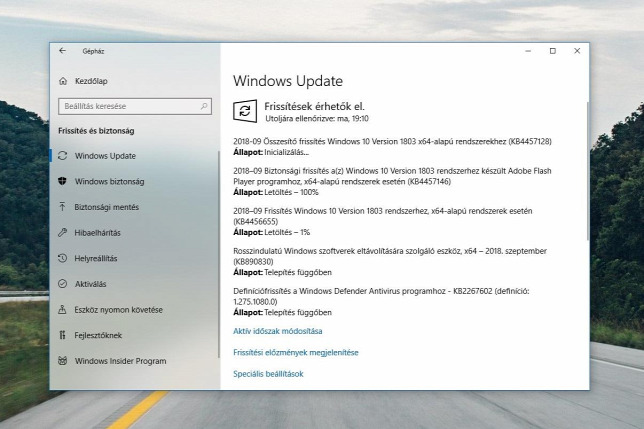Close the Gépház settings window
The image size is (644, 429).
(x=577, y=51)
